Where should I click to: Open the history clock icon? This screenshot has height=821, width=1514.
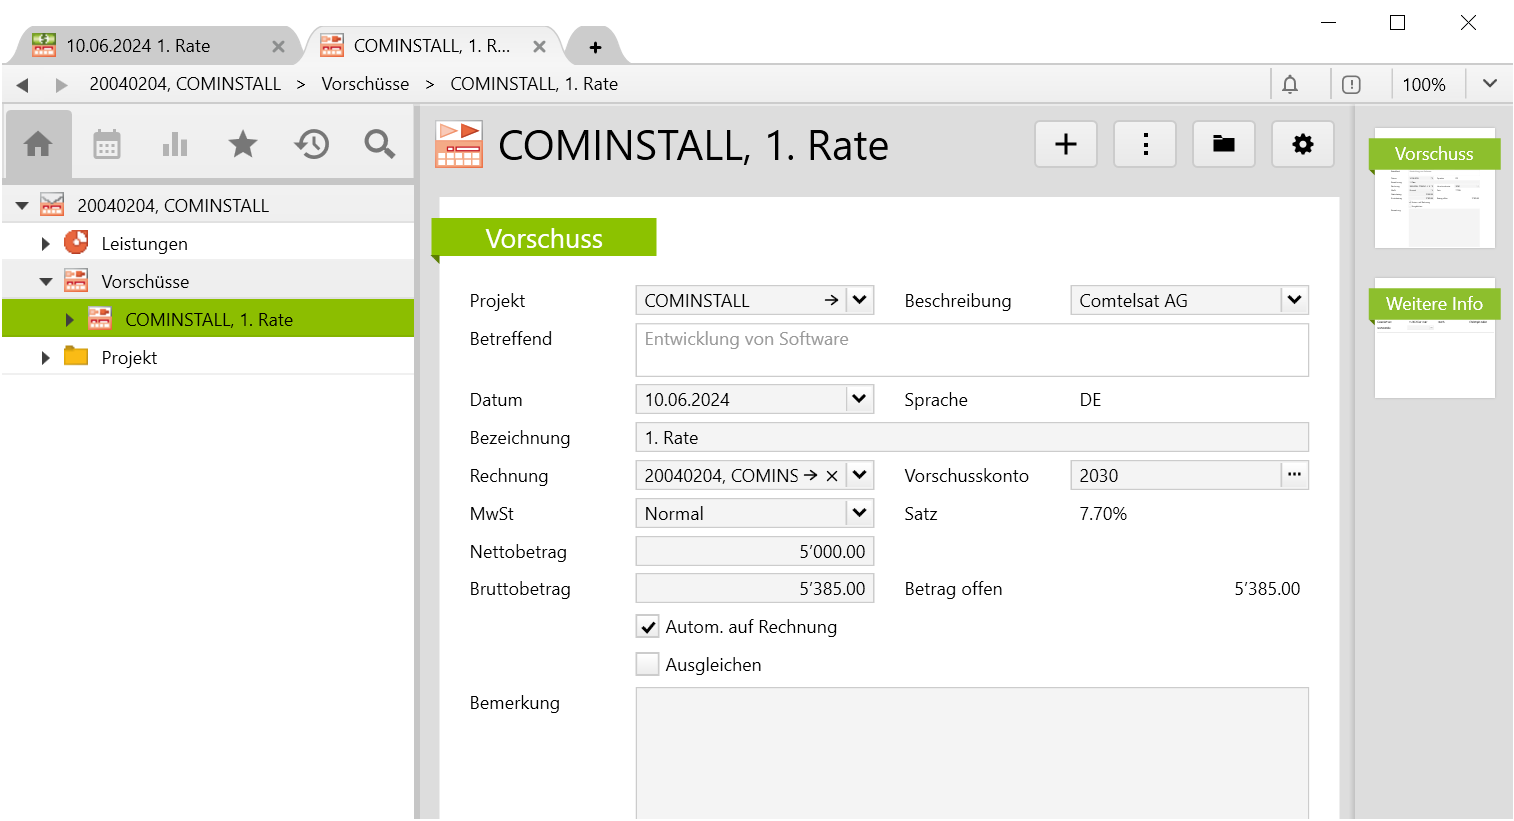(311, 145)
